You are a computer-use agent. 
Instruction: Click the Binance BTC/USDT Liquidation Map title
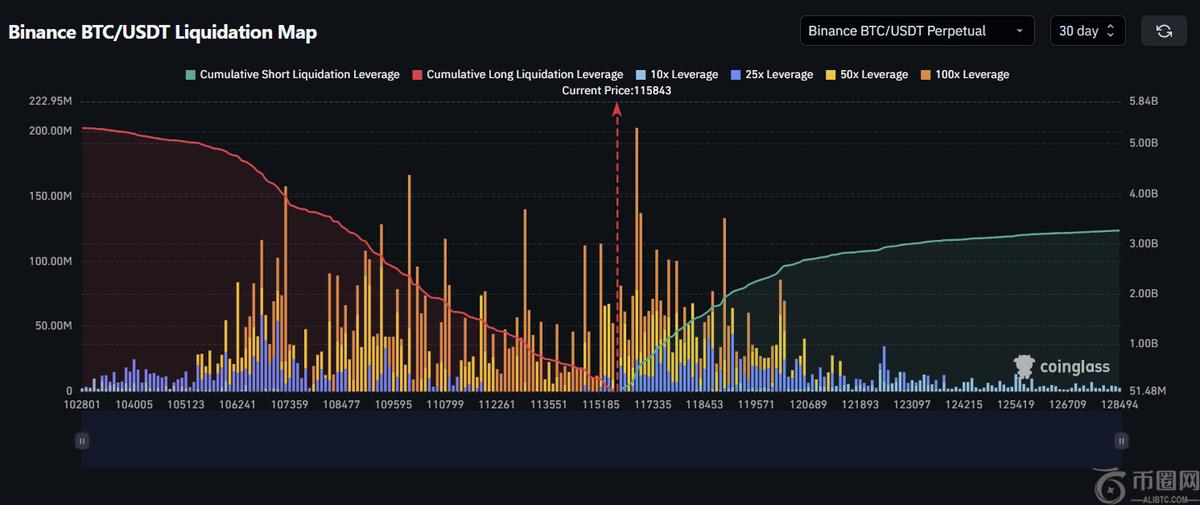(x=162, y=32)
